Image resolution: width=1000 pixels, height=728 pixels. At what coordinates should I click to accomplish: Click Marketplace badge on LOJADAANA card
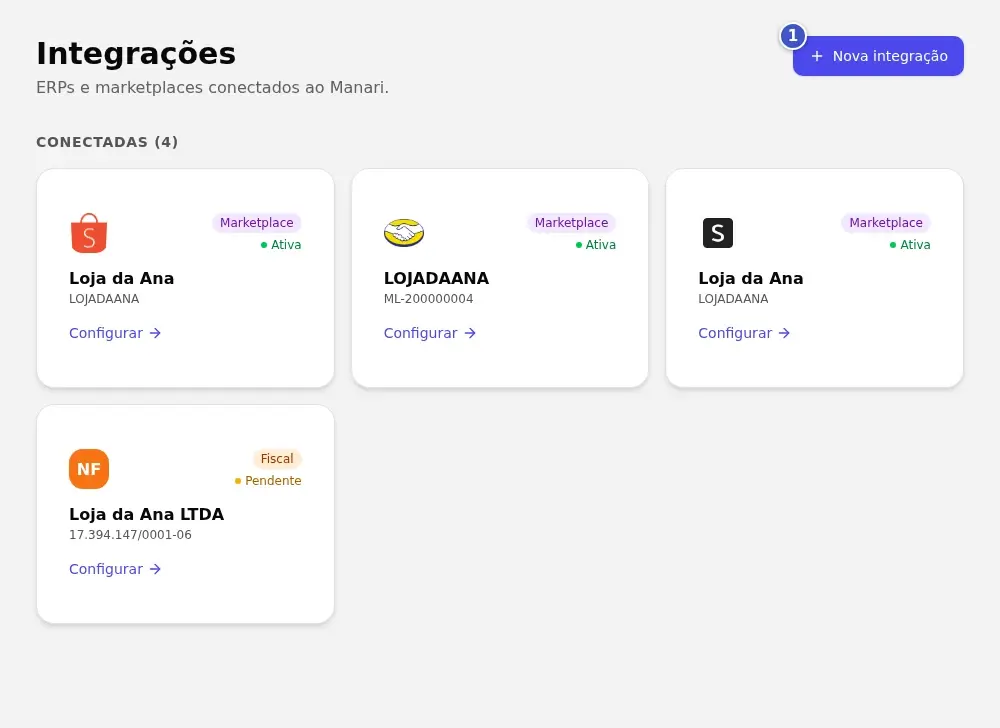[571, 222]
